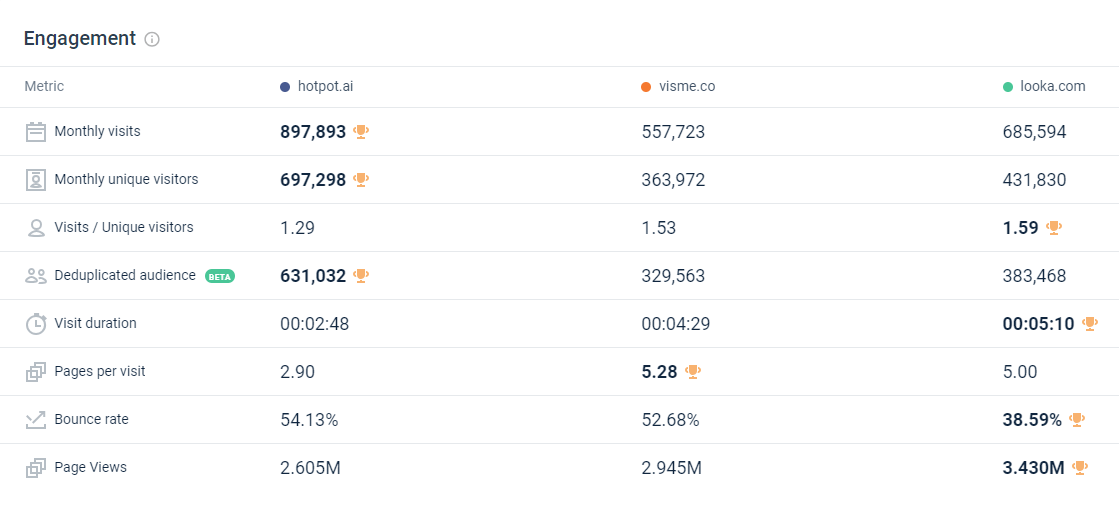This screenshot has width=1119, height=512.
Task: Click the trophy next to 00:05:10 duration
Action: [1089, 323]
